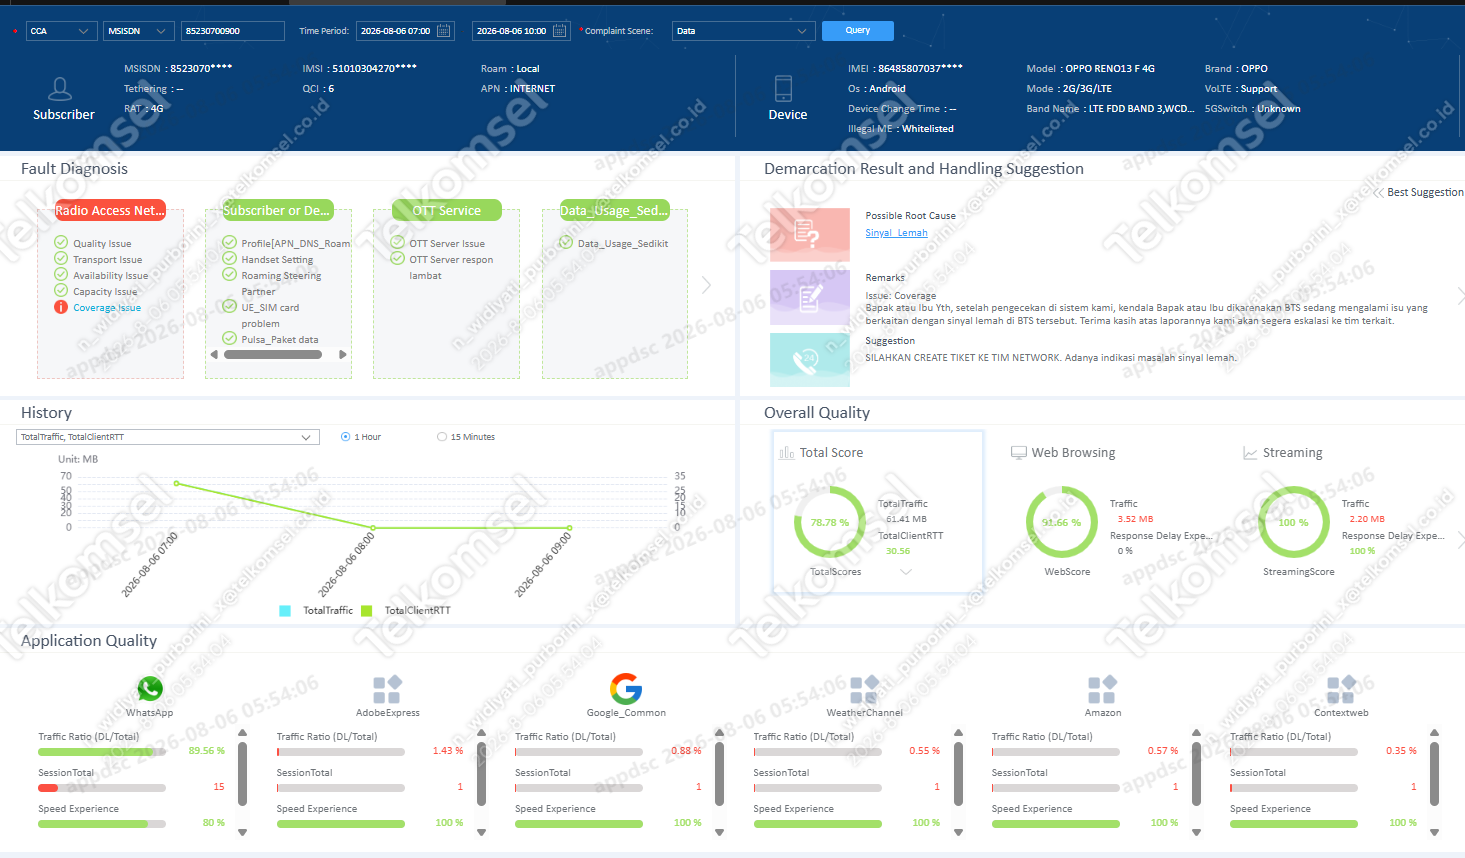Click the Data_Usage_Sedikit check icon
The height and width of the screenshot is (858, 1465).
tap(566, 243)
